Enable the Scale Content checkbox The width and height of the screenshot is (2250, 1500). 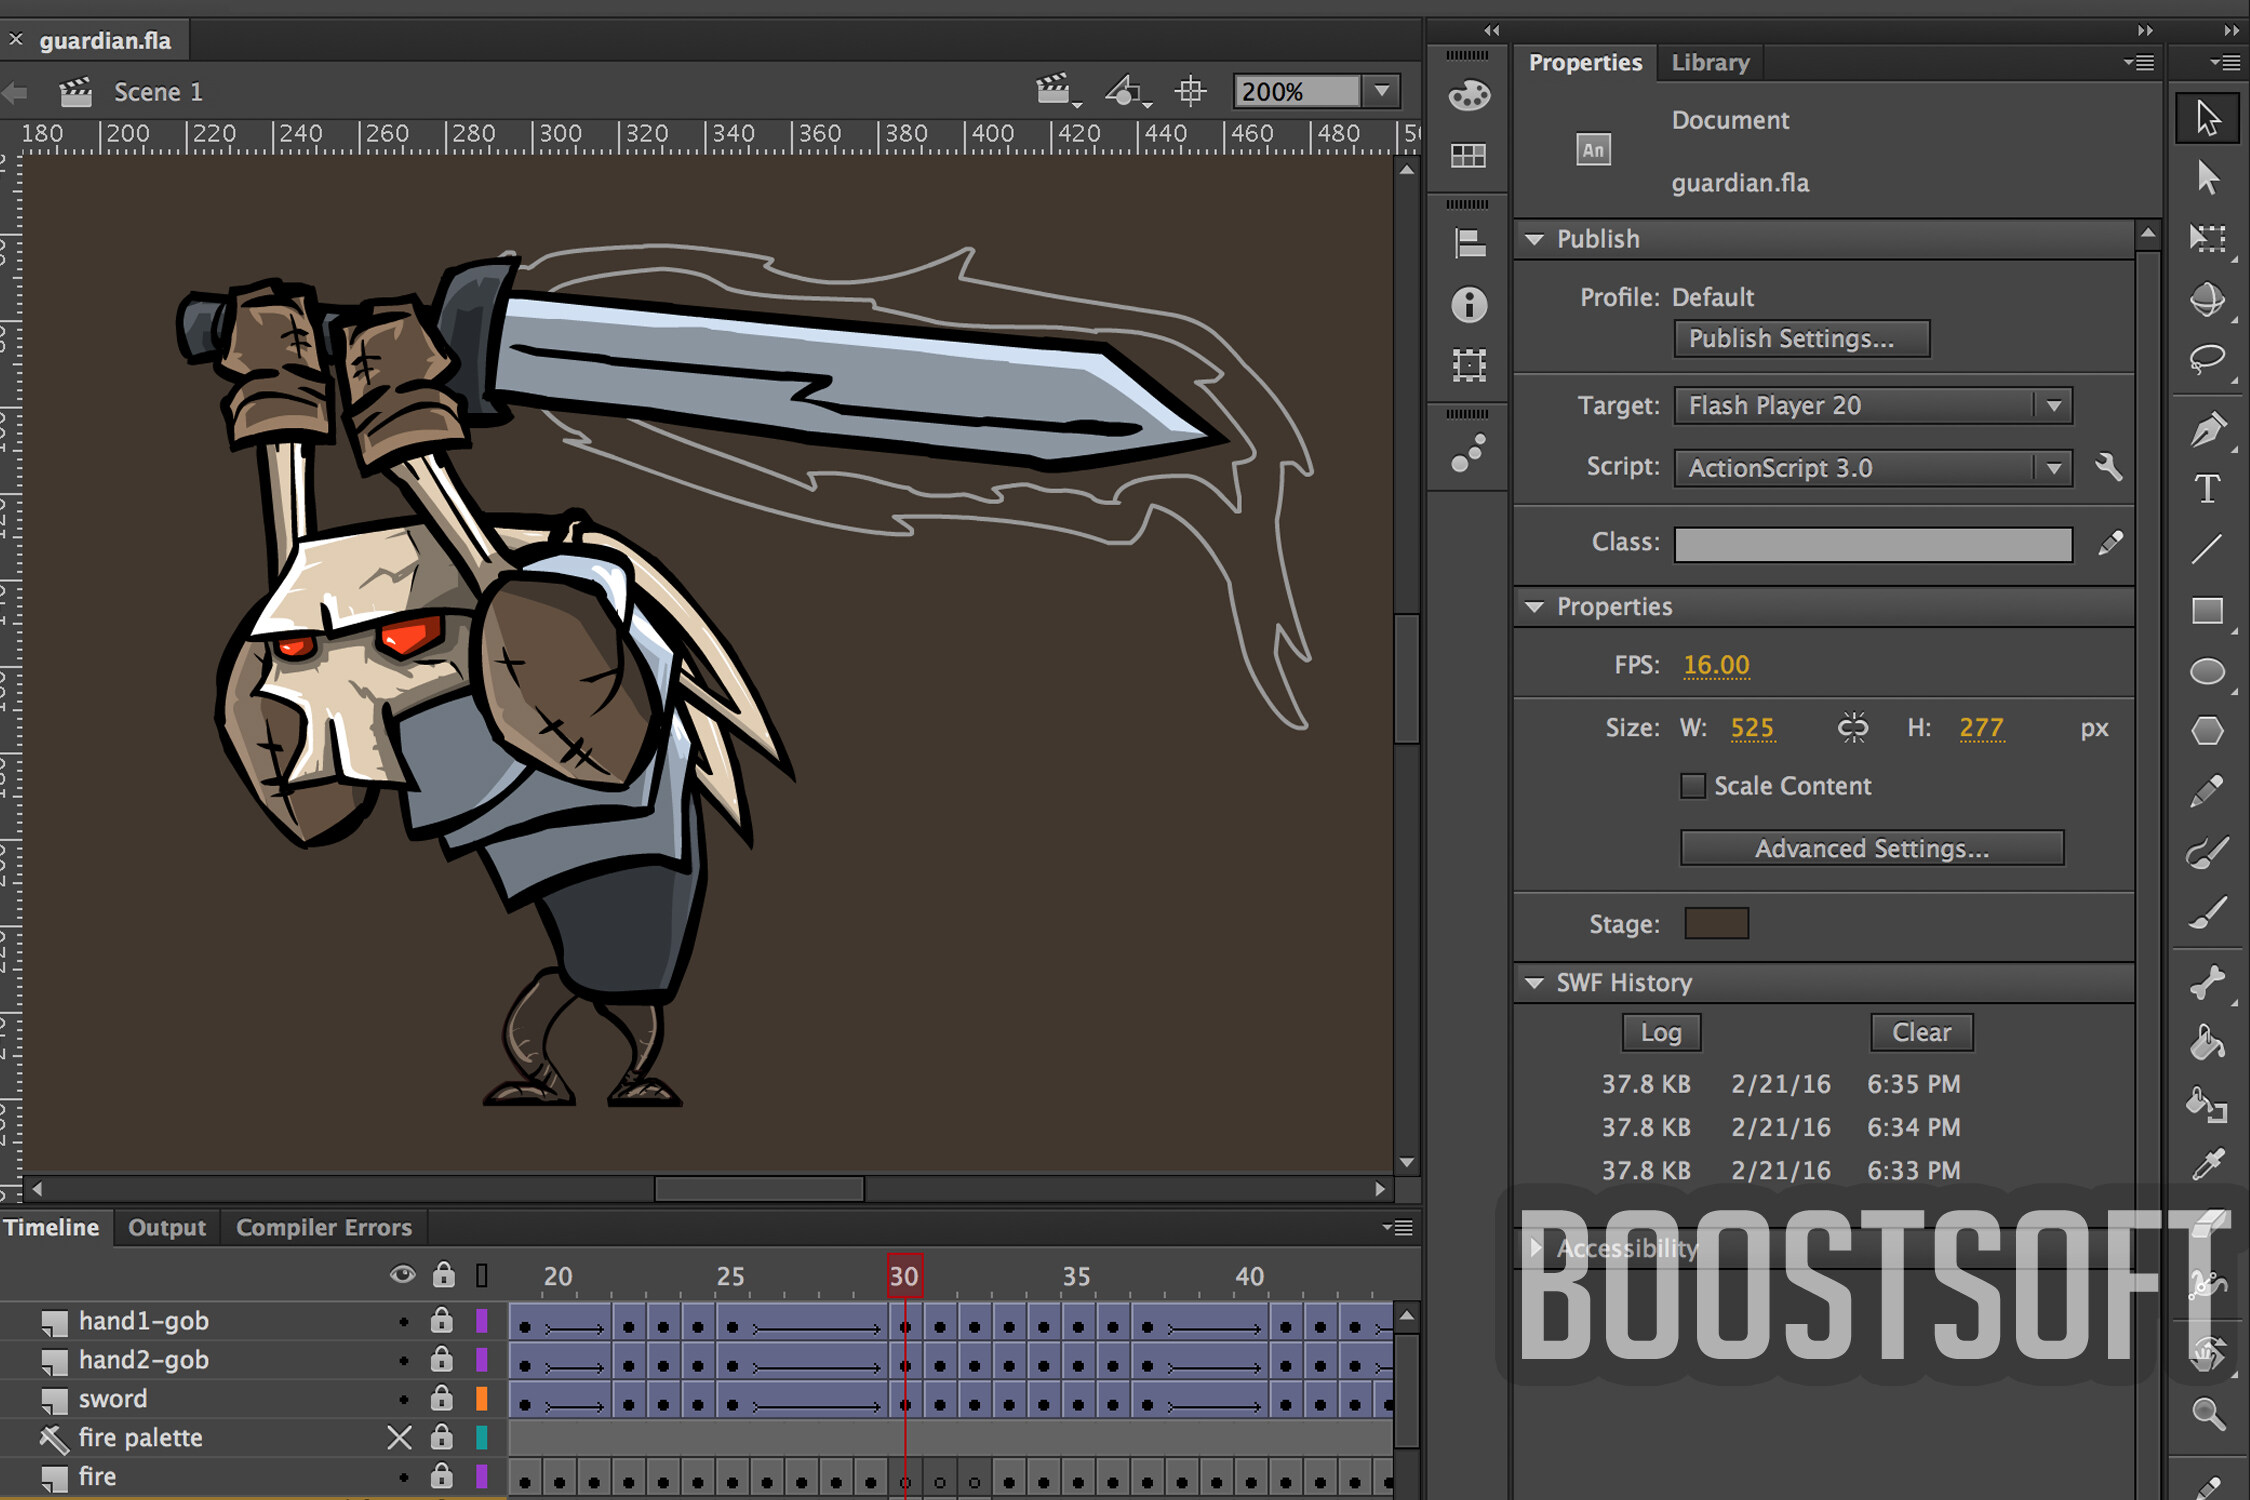pyautogui.click(x=1692, y=786)
